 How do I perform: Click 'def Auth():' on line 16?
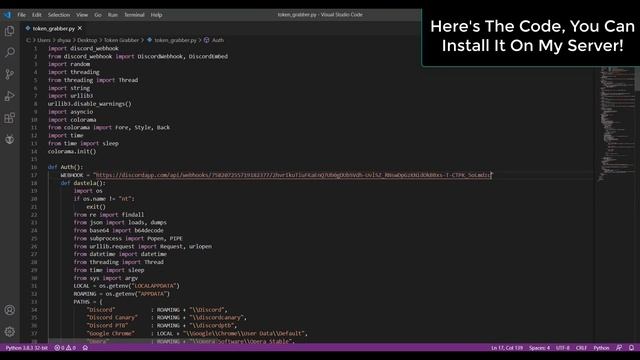(x=65, y=167)
